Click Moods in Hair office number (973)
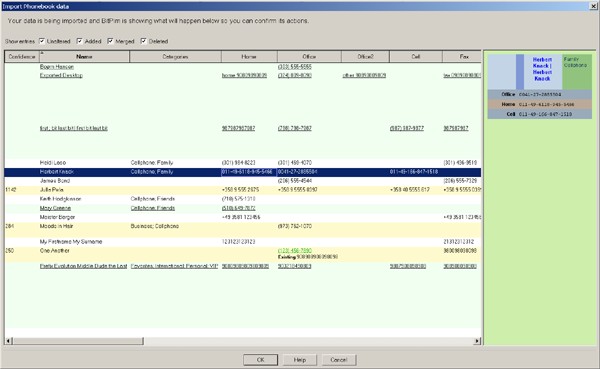 tap(295, 226)
